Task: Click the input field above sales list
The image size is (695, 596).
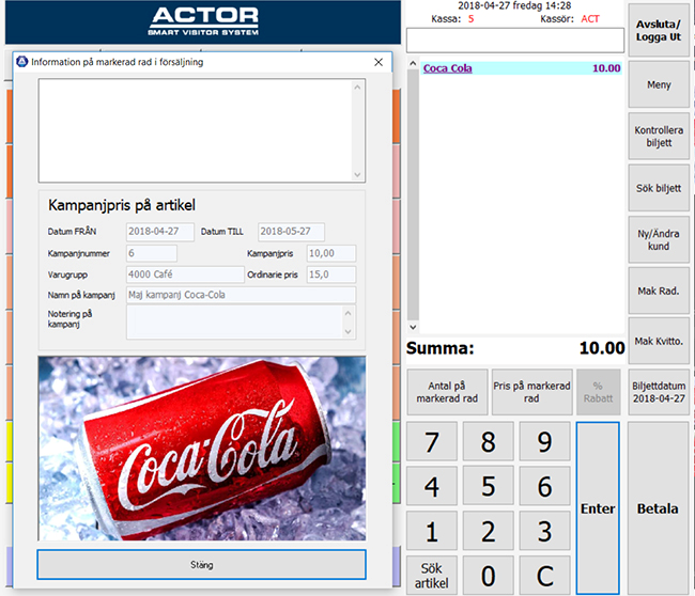Action: pyautogui.click(x=515, y=41)
